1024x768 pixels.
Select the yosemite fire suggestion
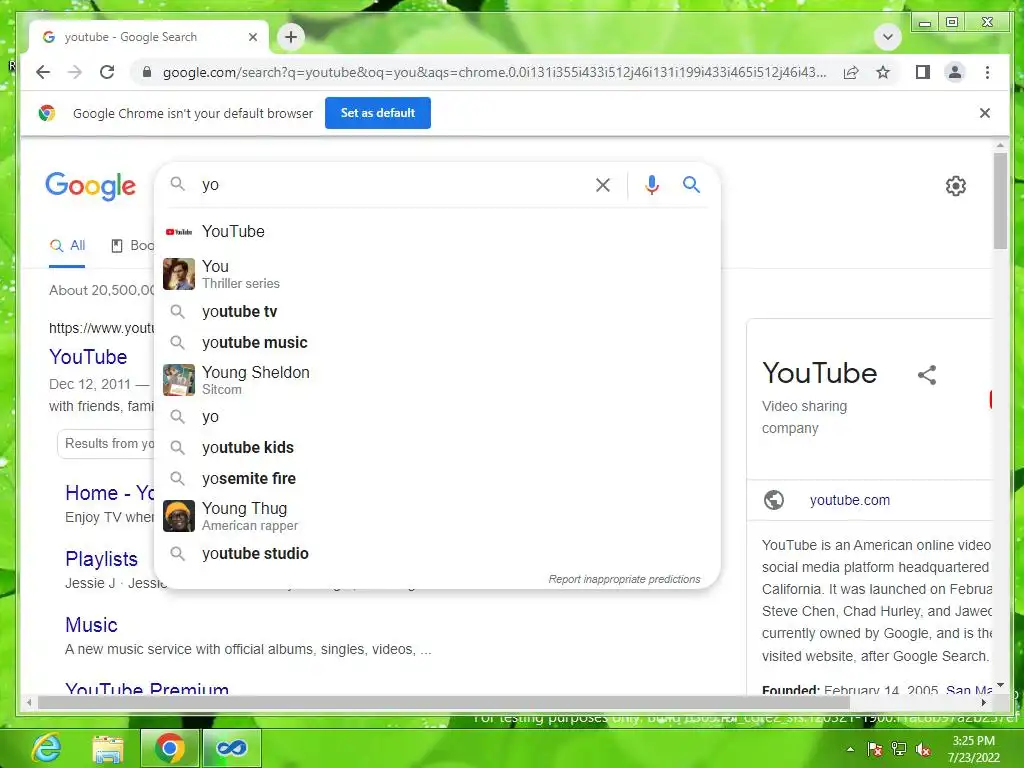[x=438, y=478]
